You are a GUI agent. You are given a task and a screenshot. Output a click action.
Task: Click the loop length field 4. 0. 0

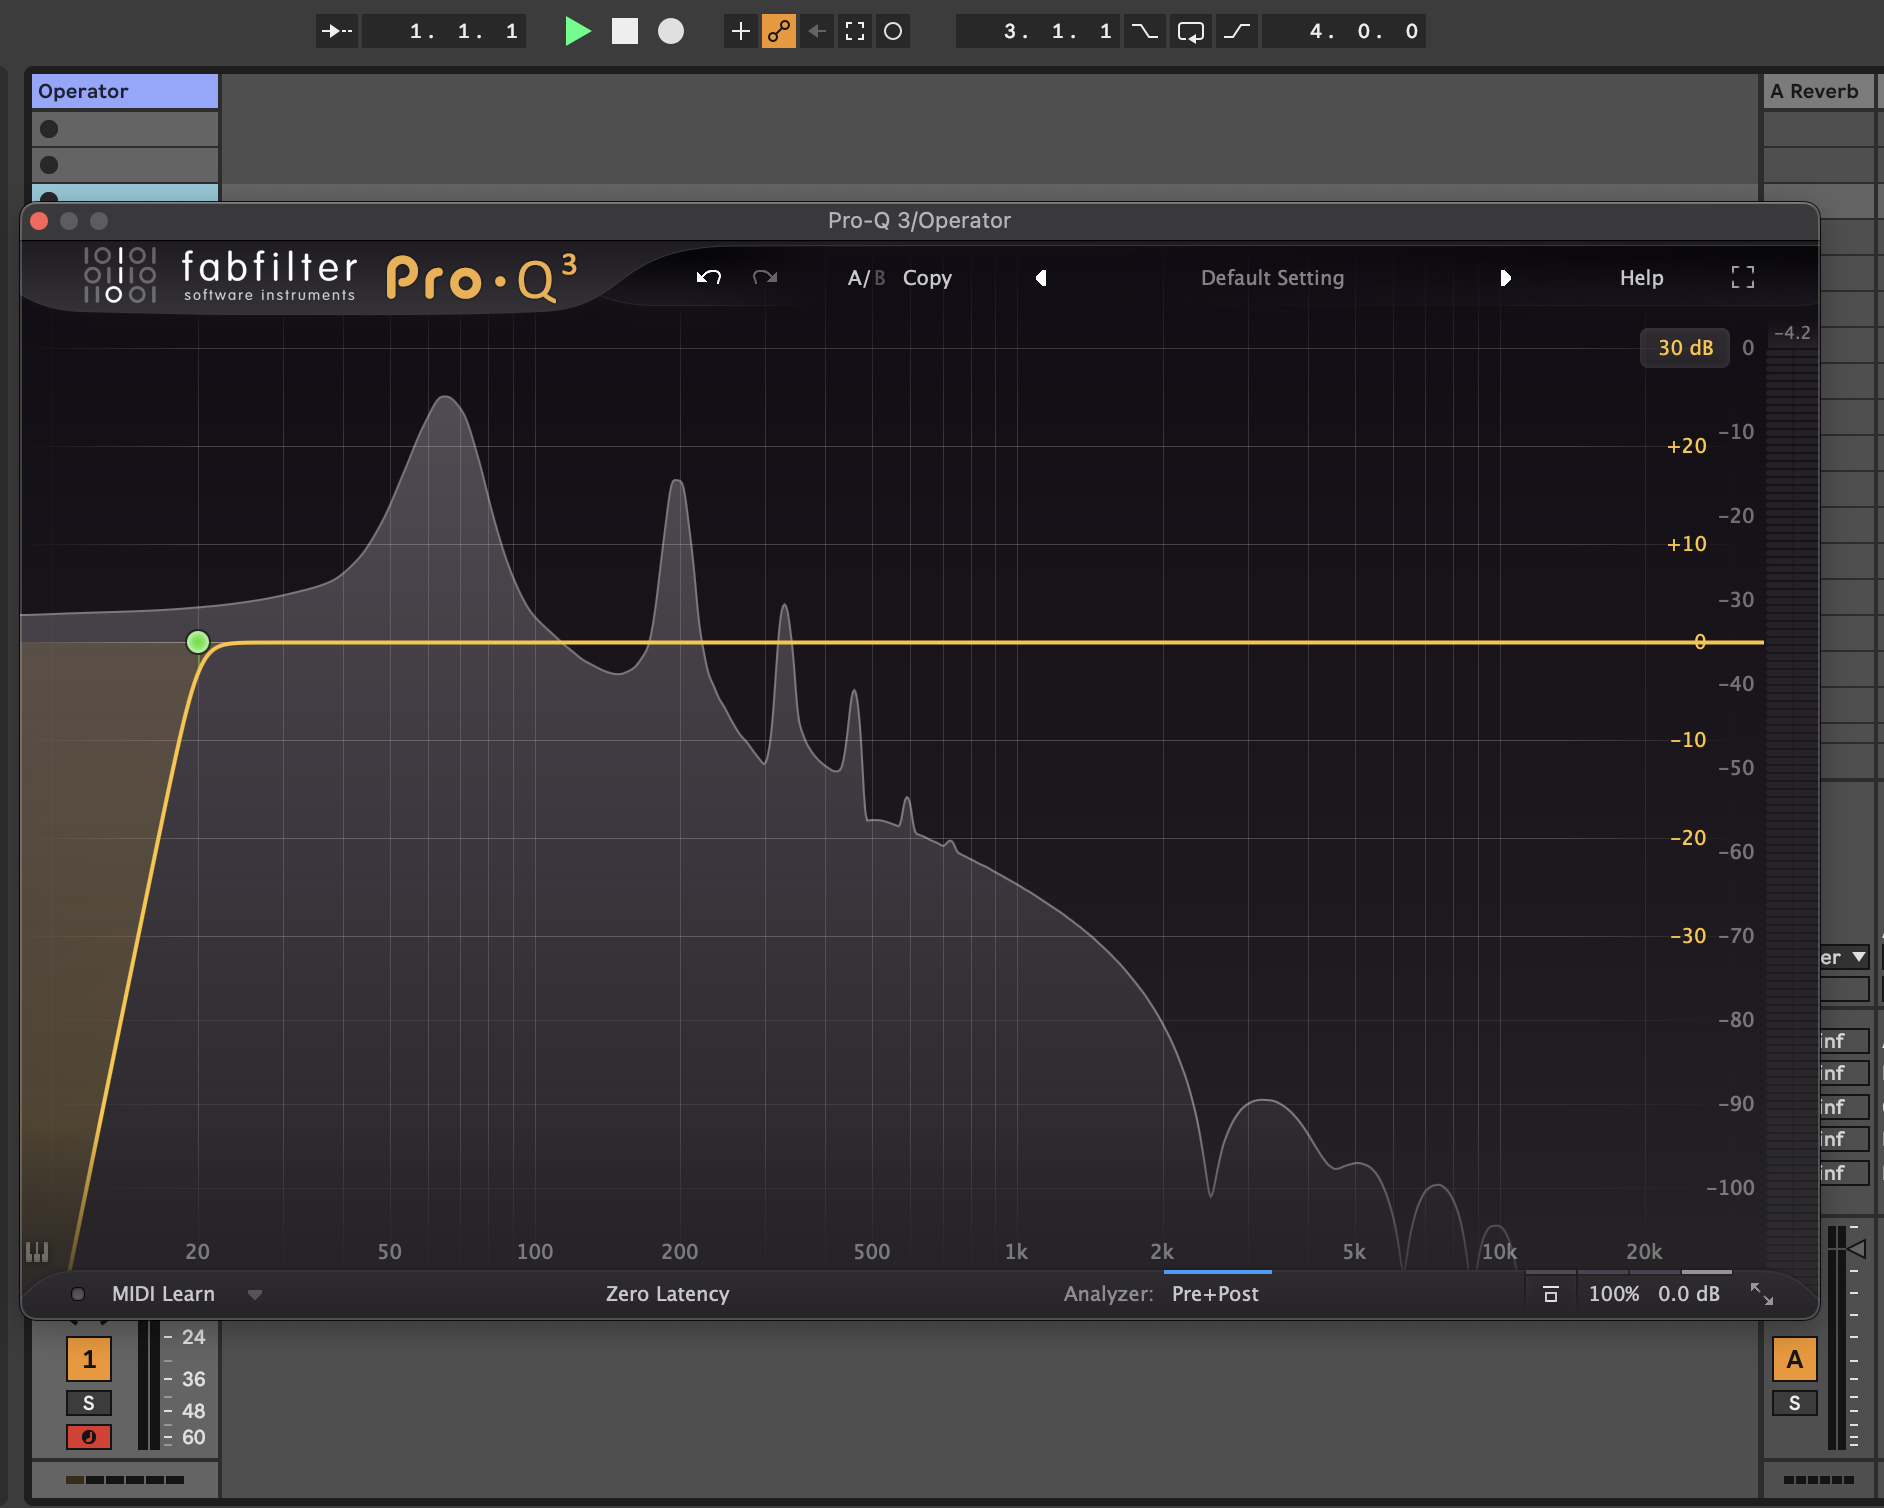pyautogui.click(x=1344, y=31)
